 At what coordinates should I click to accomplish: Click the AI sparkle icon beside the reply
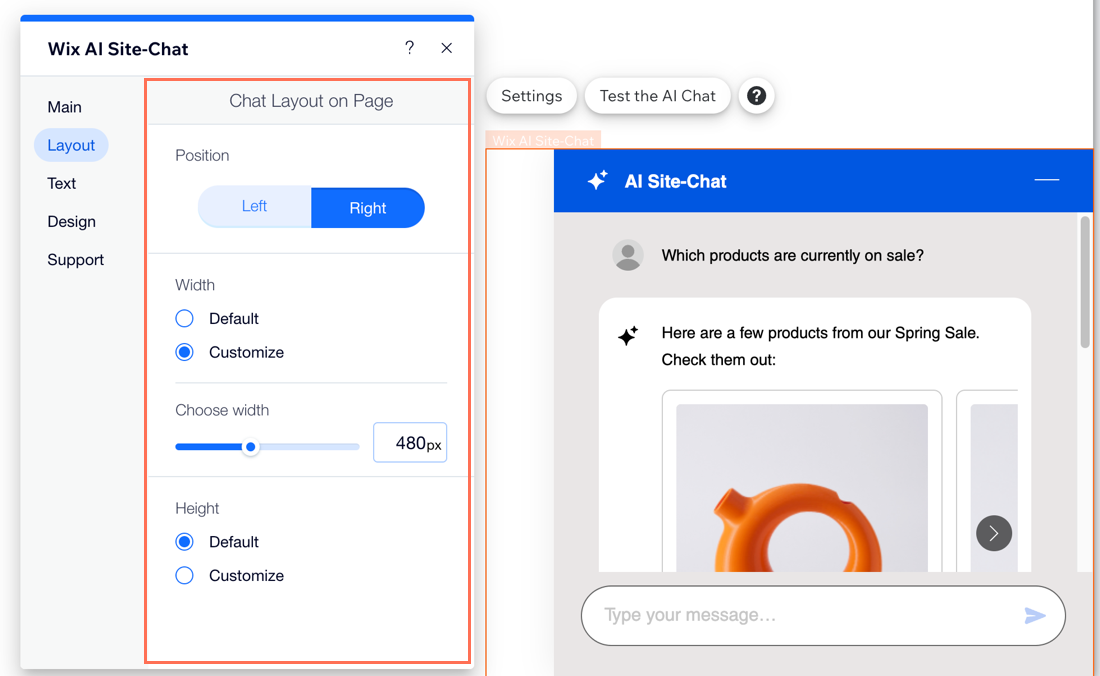(628, 335)
